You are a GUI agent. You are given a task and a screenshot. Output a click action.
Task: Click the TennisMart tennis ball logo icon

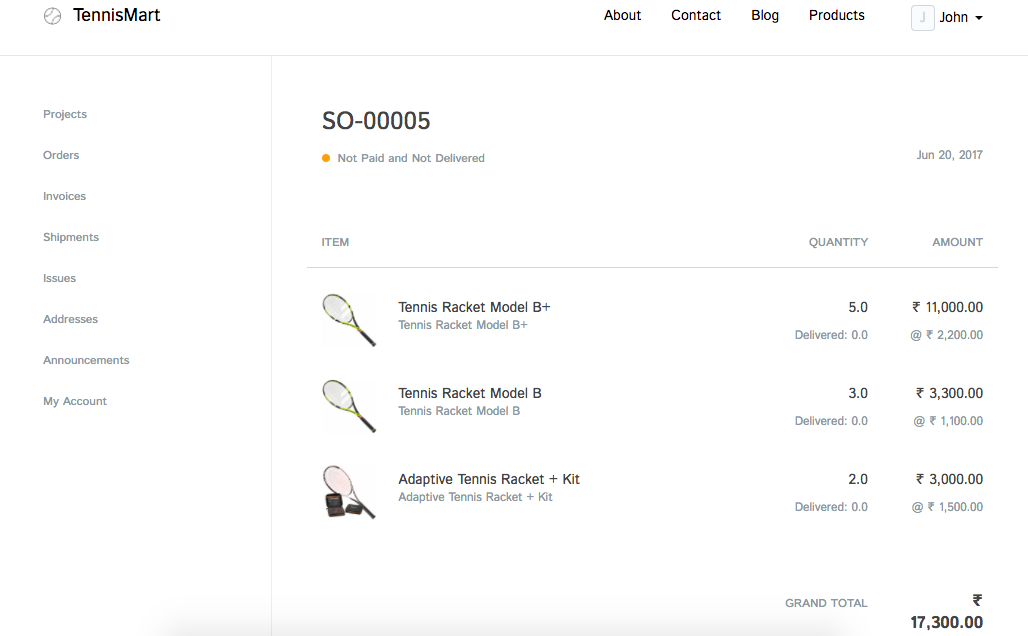pyautogui.click(x=53, y=16)
